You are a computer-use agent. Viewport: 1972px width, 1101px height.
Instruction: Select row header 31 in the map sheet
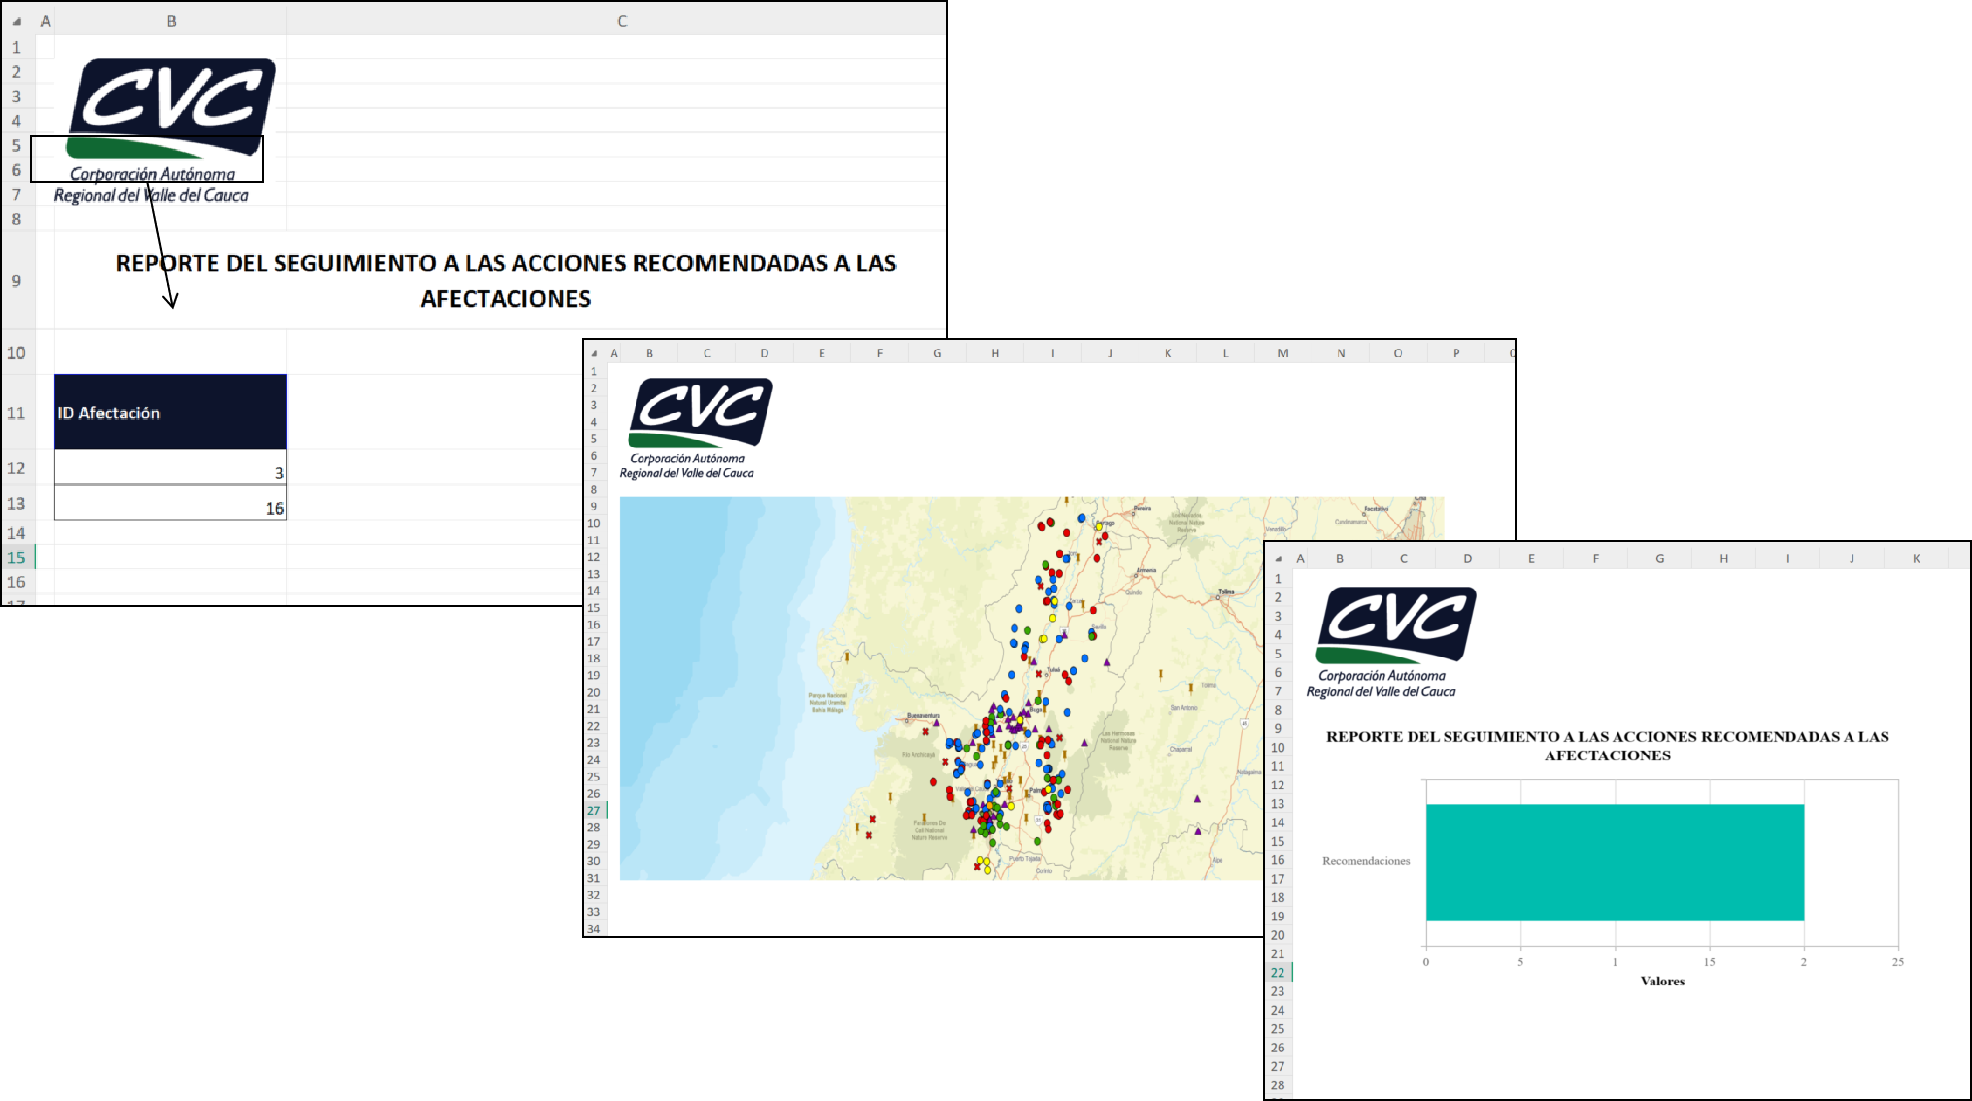(594, 878)
